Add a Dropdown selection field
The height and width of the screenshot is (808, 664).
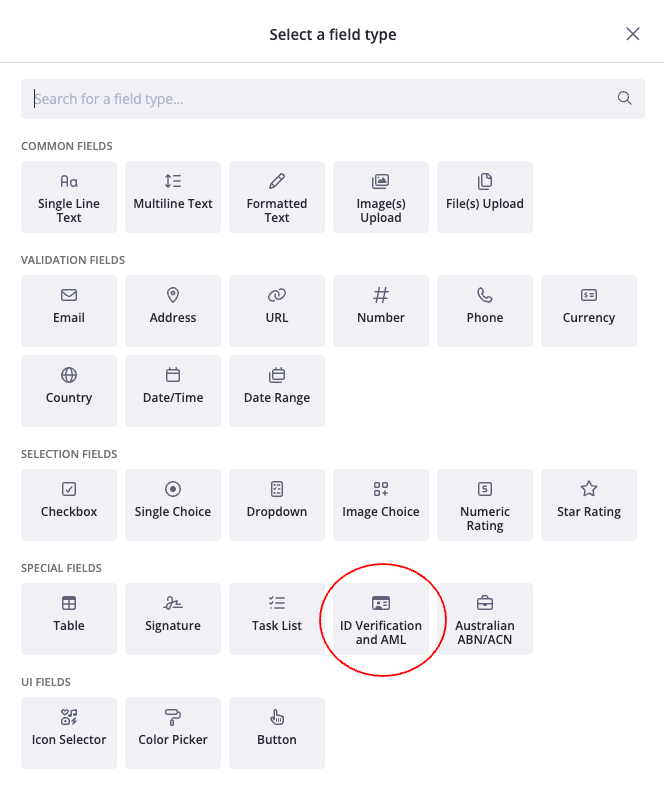click(x=277, y=505)
